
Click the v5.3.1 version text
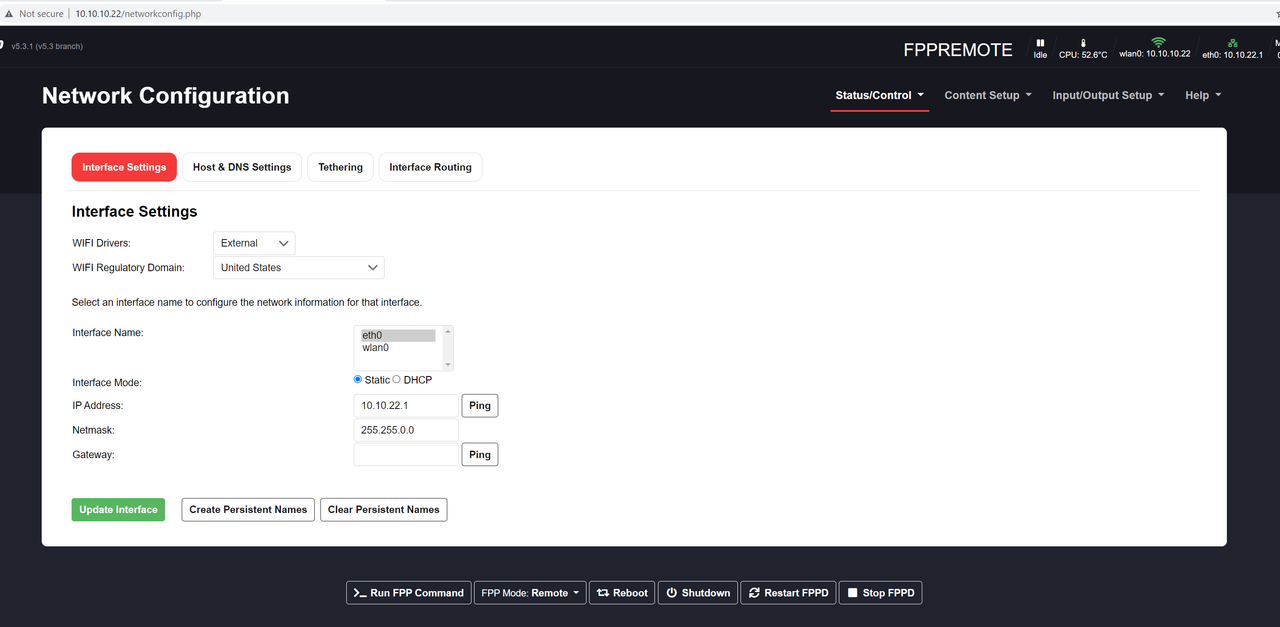pos(47,46)
